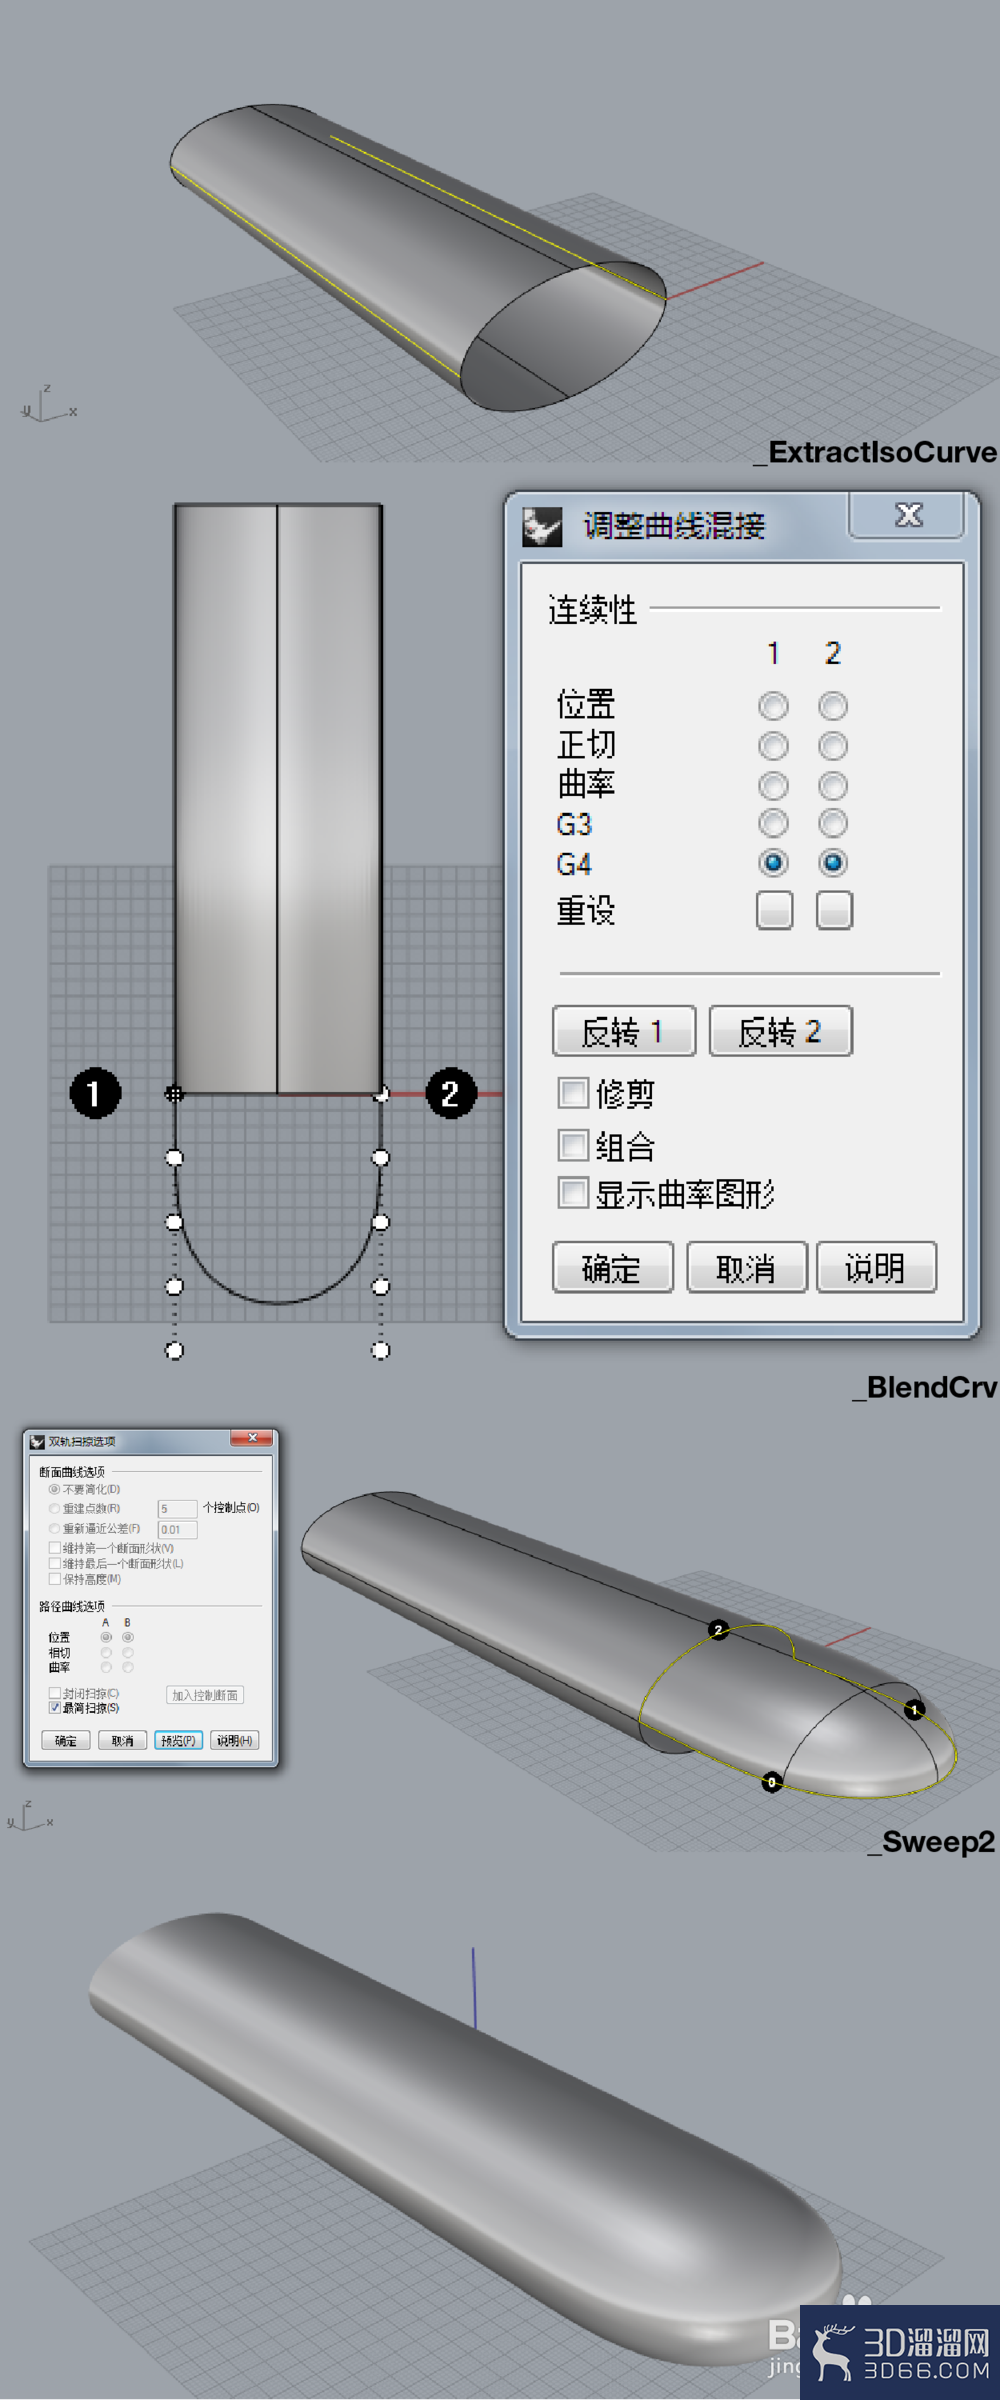This screenshot has height=2400, width=1000.
Task: Uncheck 最简扫掠(S) checkbox
Action: 55,1708
